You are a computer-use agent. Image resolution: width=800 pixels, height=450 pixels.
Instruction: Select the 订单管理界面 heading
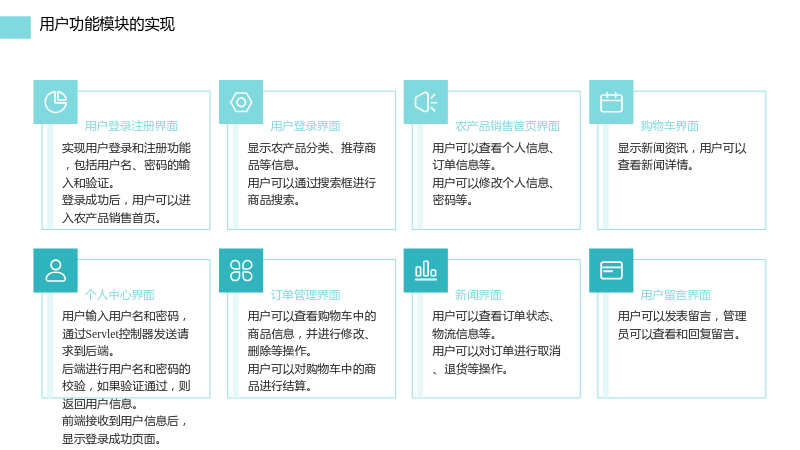[305, 295]
